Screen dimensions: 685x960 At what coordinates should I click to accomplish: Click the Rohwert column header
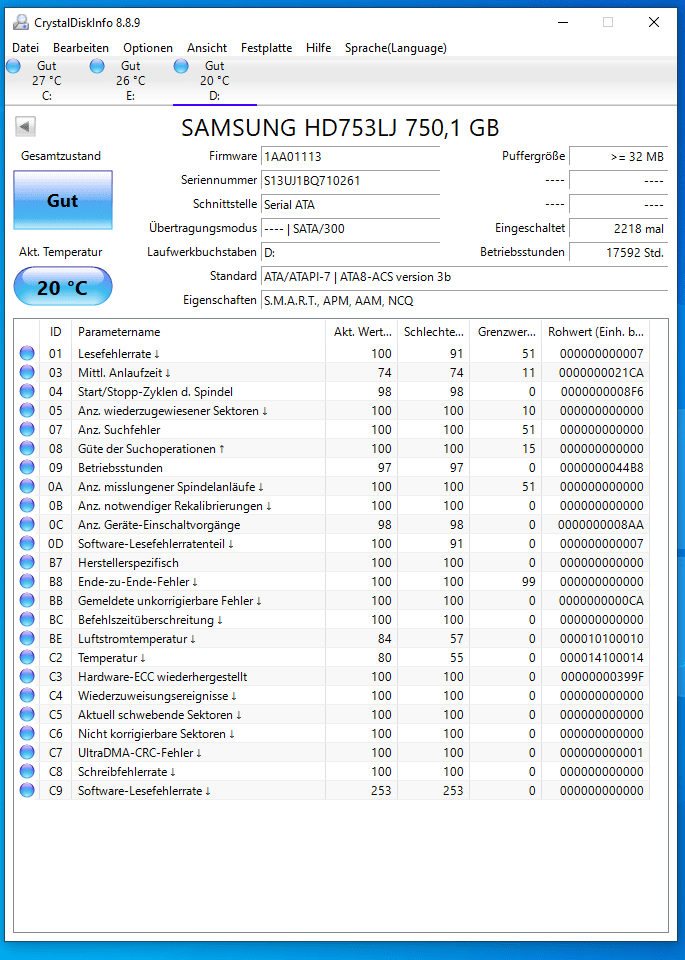595,332
